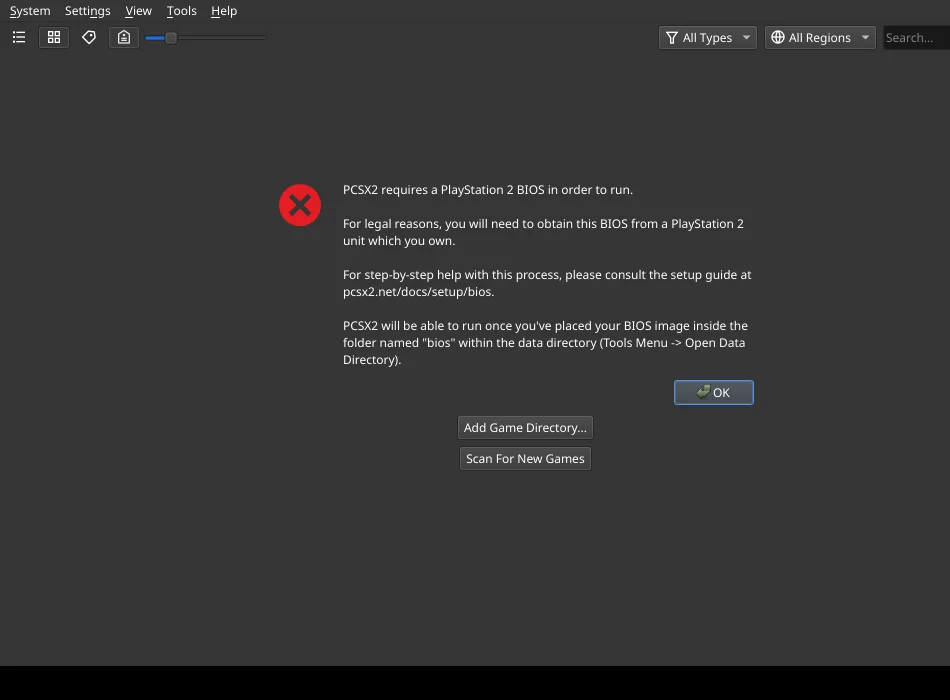Click the pcsx2.net/docs/setup/bios text
The image size is (950, 700).
418,292
